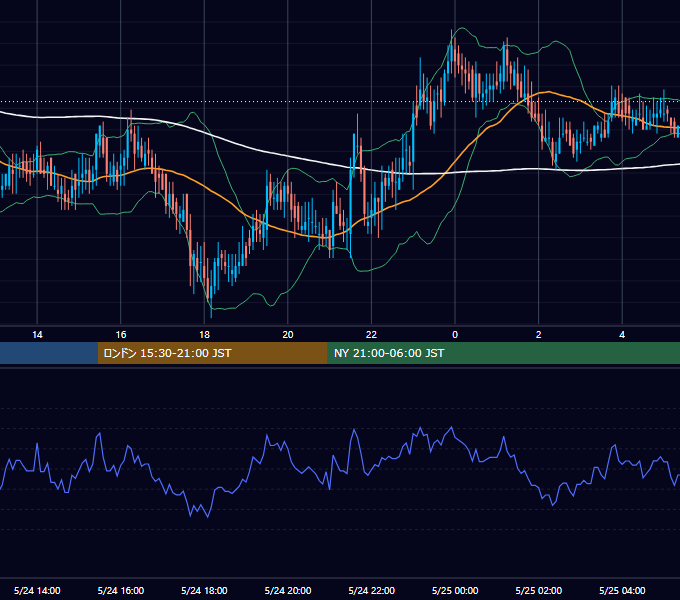Click the 5/25 00:00 date label
This screenshot has width=680, height=600.
click(x=455, y=590)
